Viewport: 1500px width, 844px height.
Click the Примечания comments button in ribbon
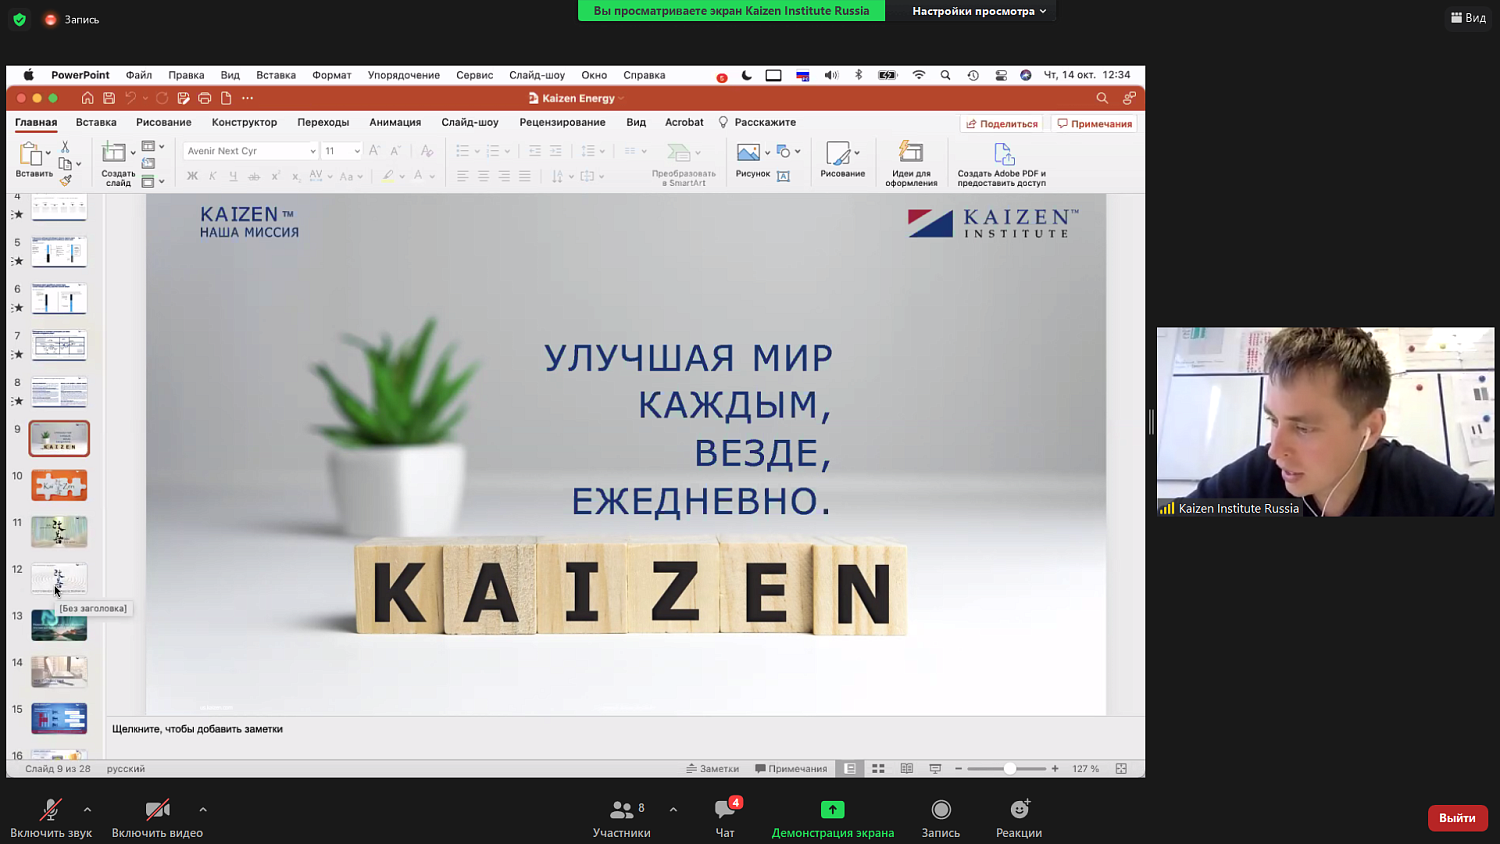pyautogui.click(x=1094, y=124)
